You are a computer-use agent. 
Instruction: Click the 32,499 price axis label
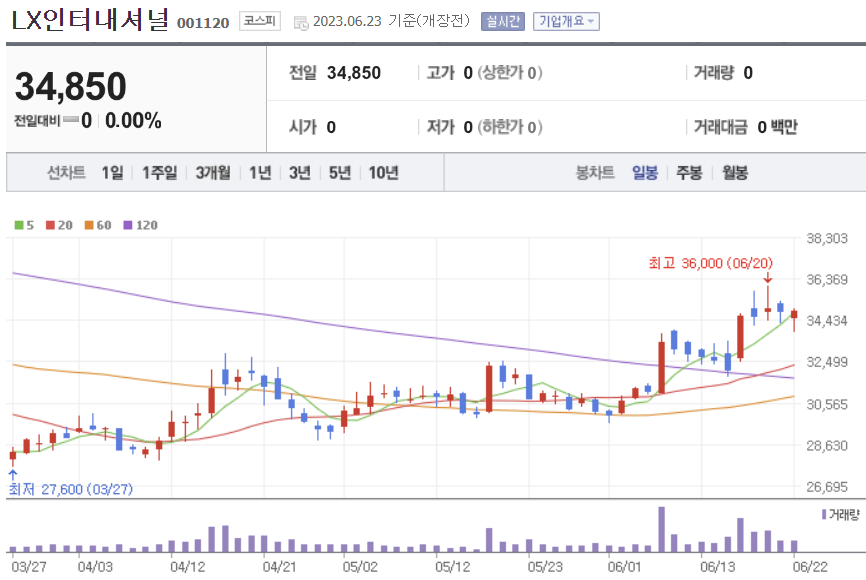pyautogui.click(x=827, y=362)
